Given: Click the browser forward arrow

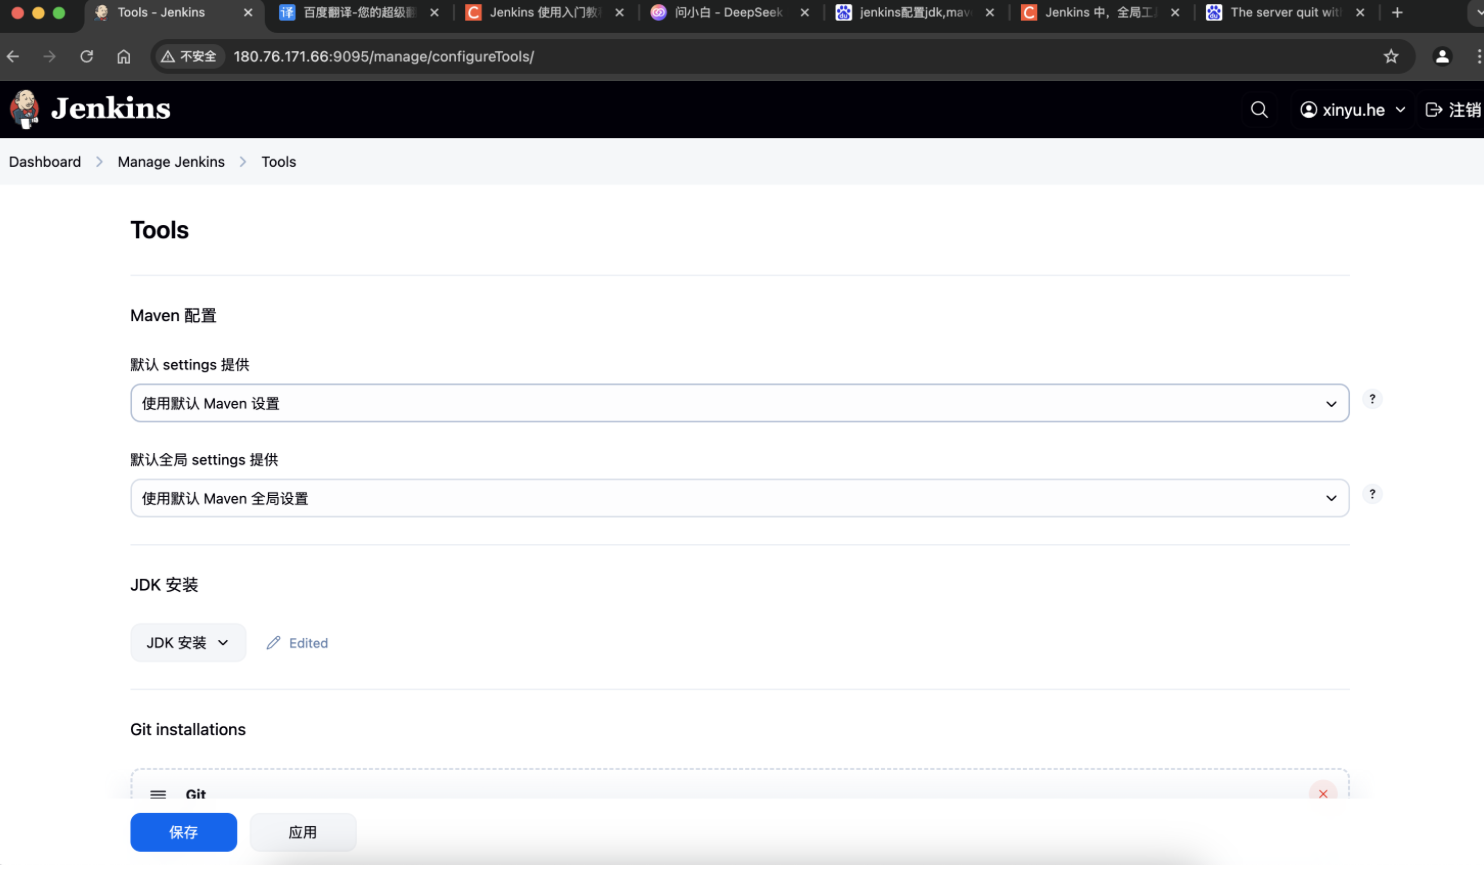Looking at the screenshot, I should [x=50, y=57].
